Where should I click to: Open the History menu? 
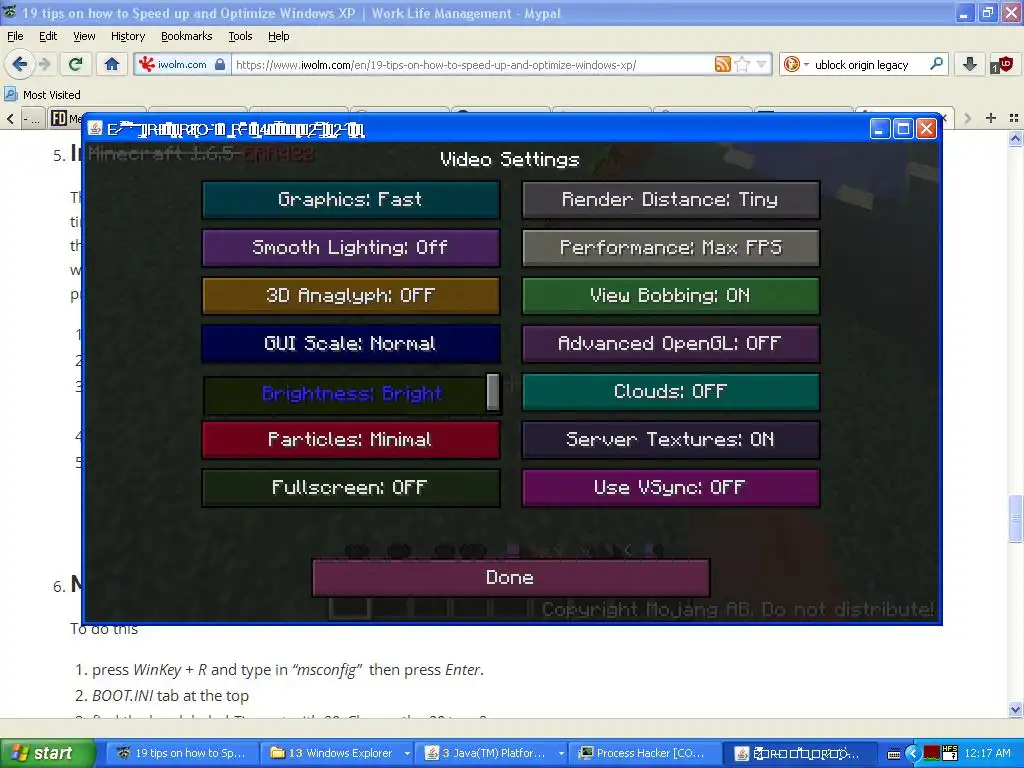coord(128,36)
